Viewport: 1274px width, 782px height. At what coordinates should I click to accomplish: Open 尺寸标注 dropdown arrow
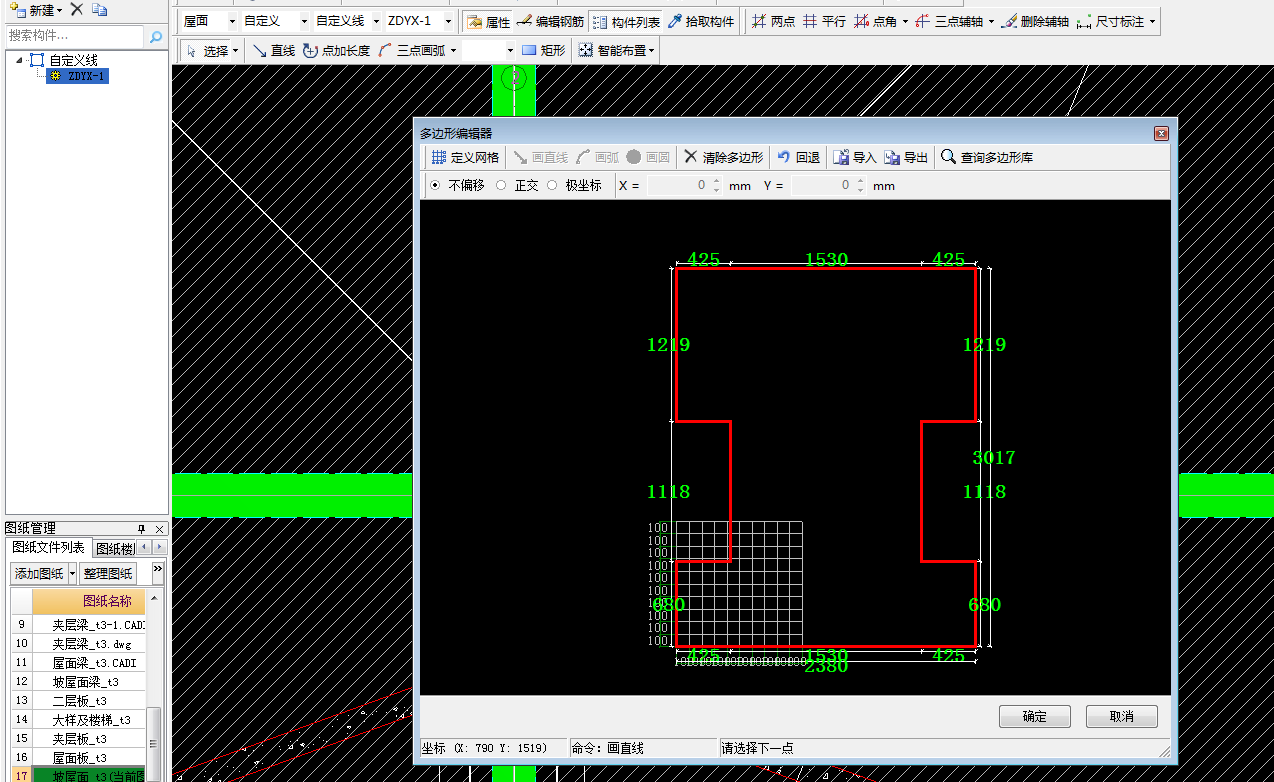tap(1152, 21)
